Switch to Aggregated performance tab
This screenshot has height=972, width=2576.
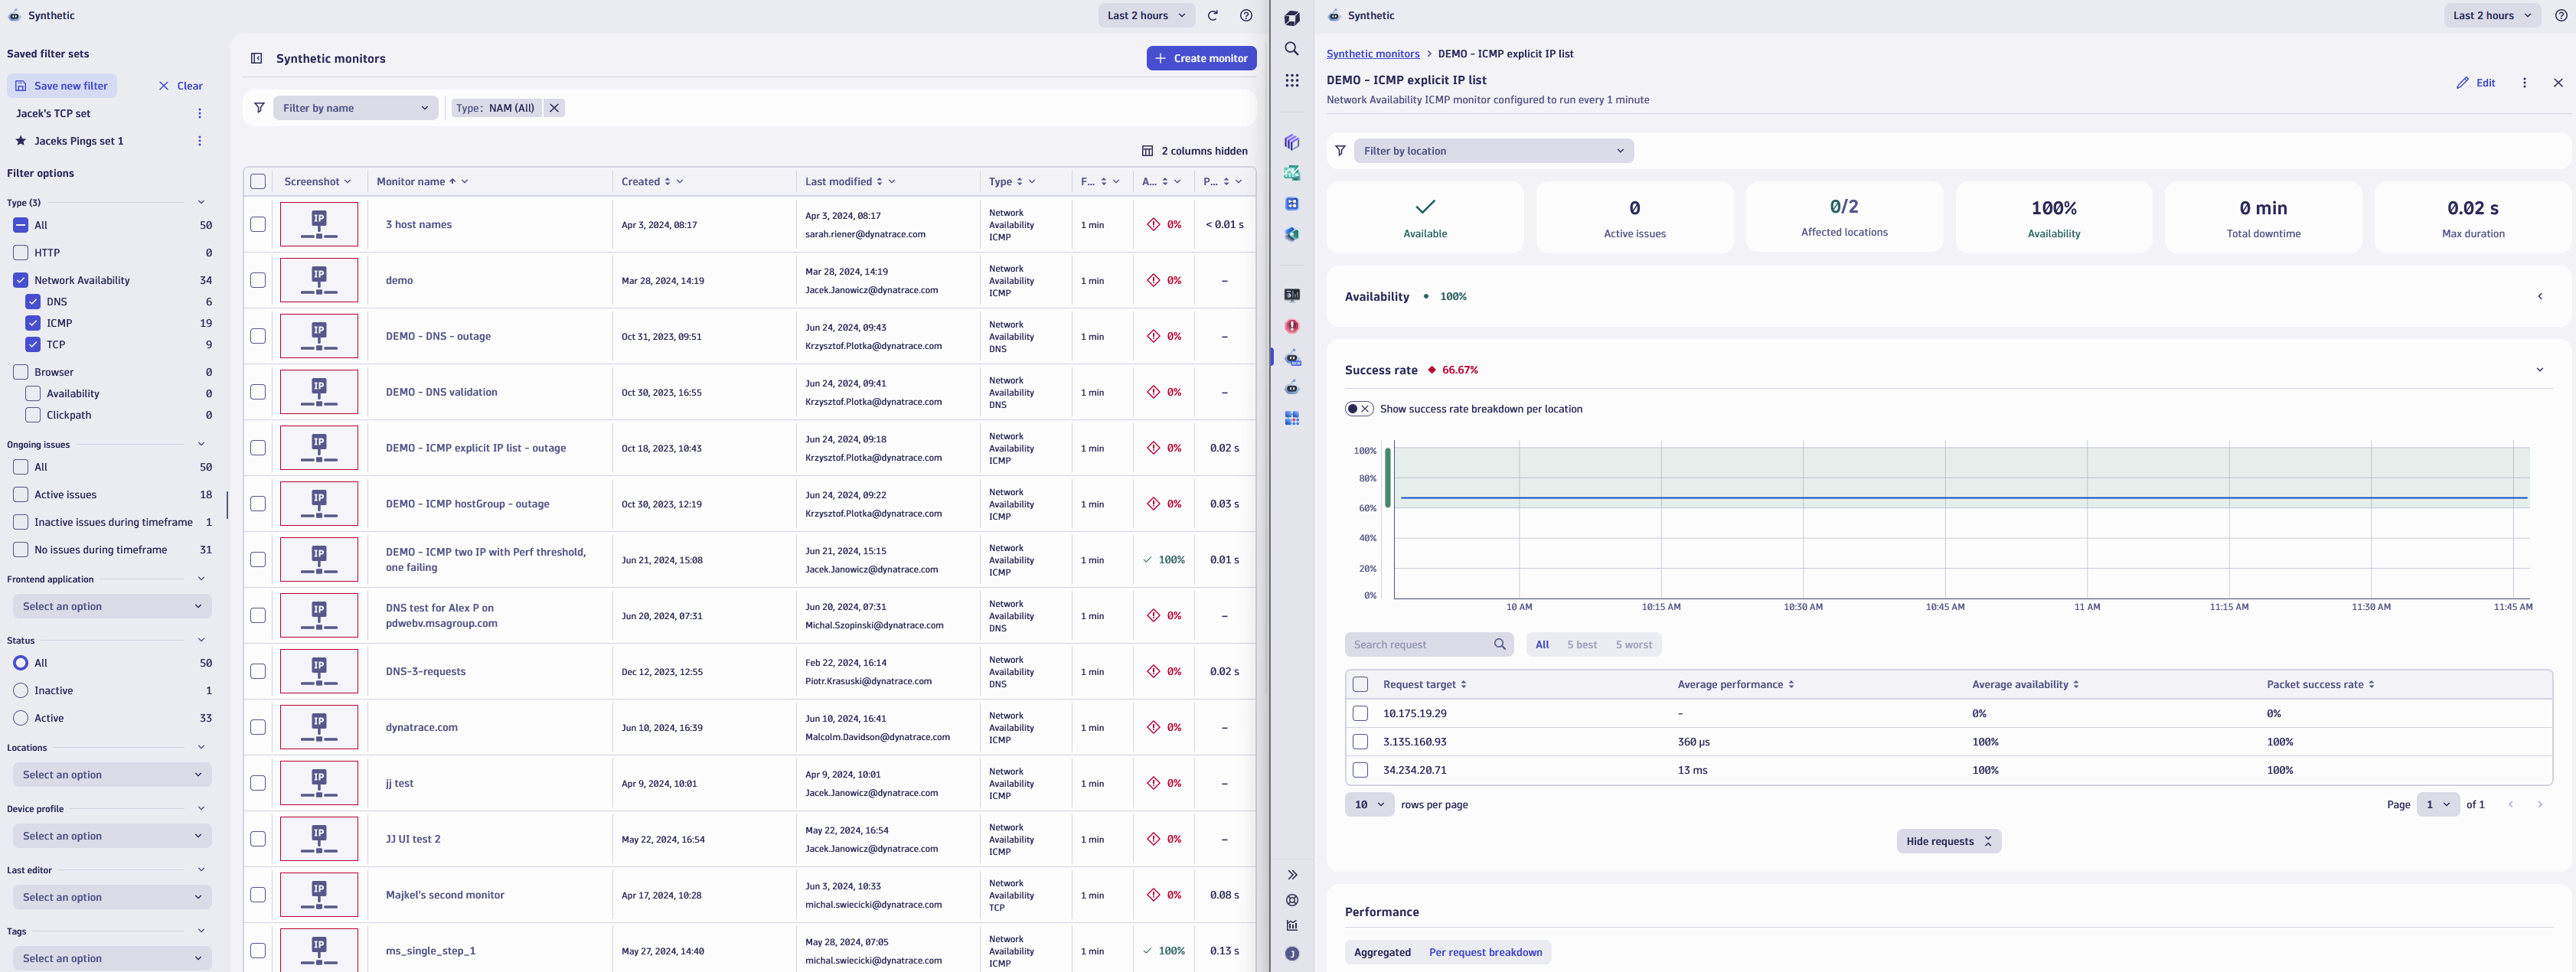click(1382, 951)
